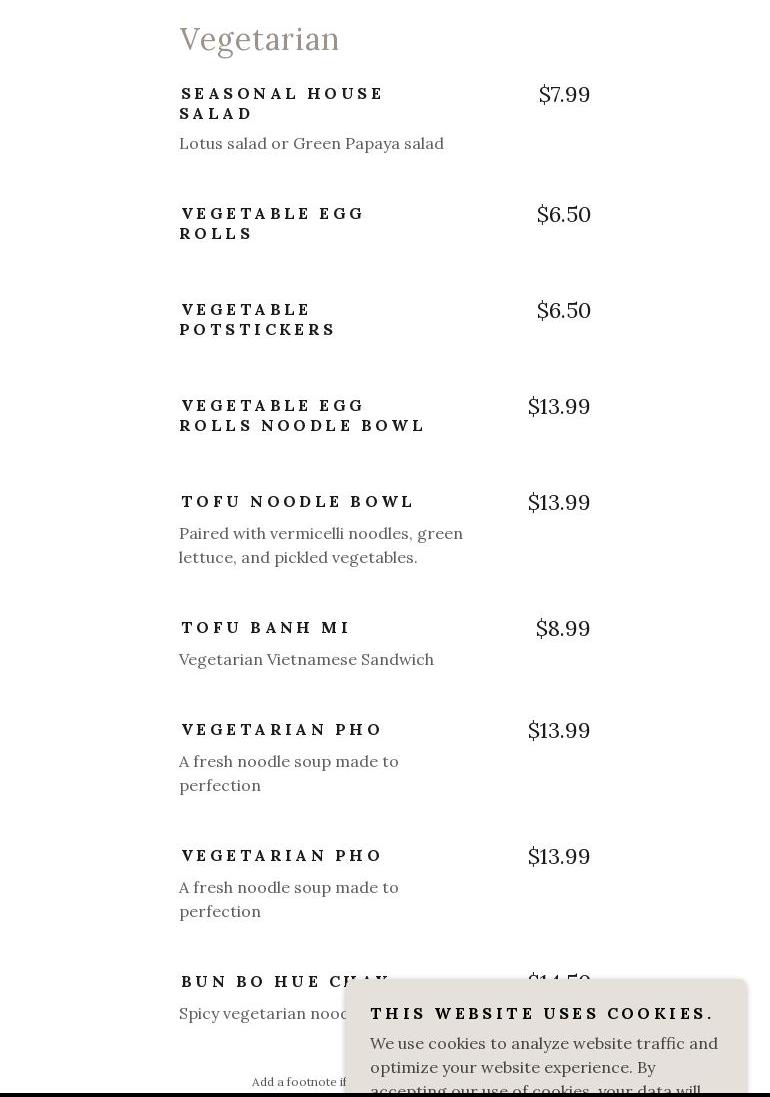Click the cookie notice body text

(543, 1055)
